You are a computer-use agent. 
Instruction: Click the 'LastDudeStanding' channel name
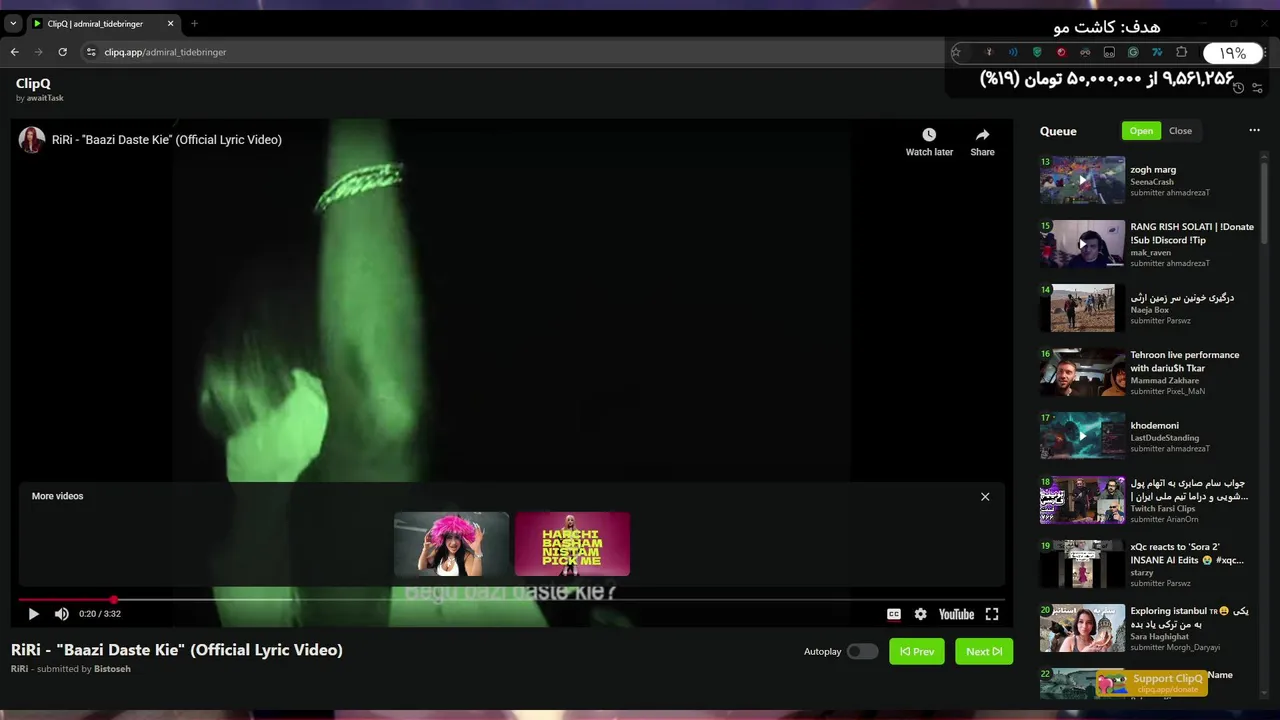pyautogui.click(x=1164, y=438)
